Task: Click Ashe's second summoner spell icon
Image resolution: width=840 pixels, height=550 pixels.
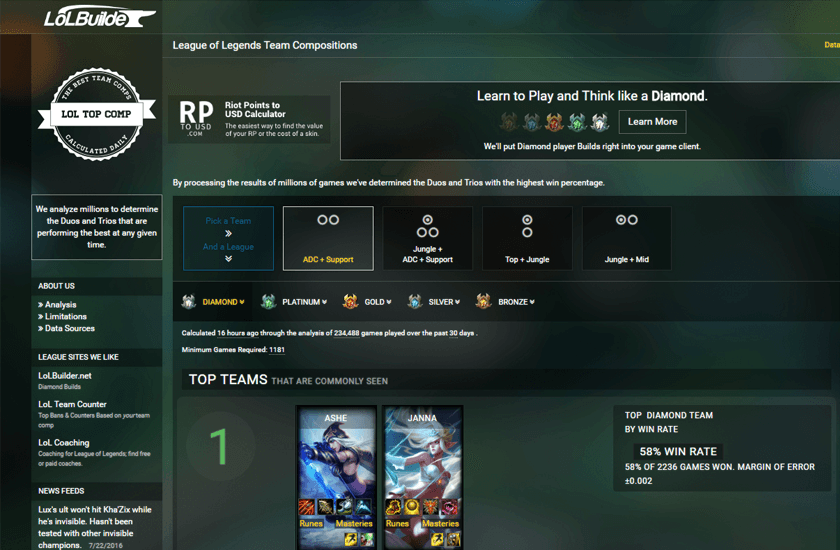Action: (366, 540)
